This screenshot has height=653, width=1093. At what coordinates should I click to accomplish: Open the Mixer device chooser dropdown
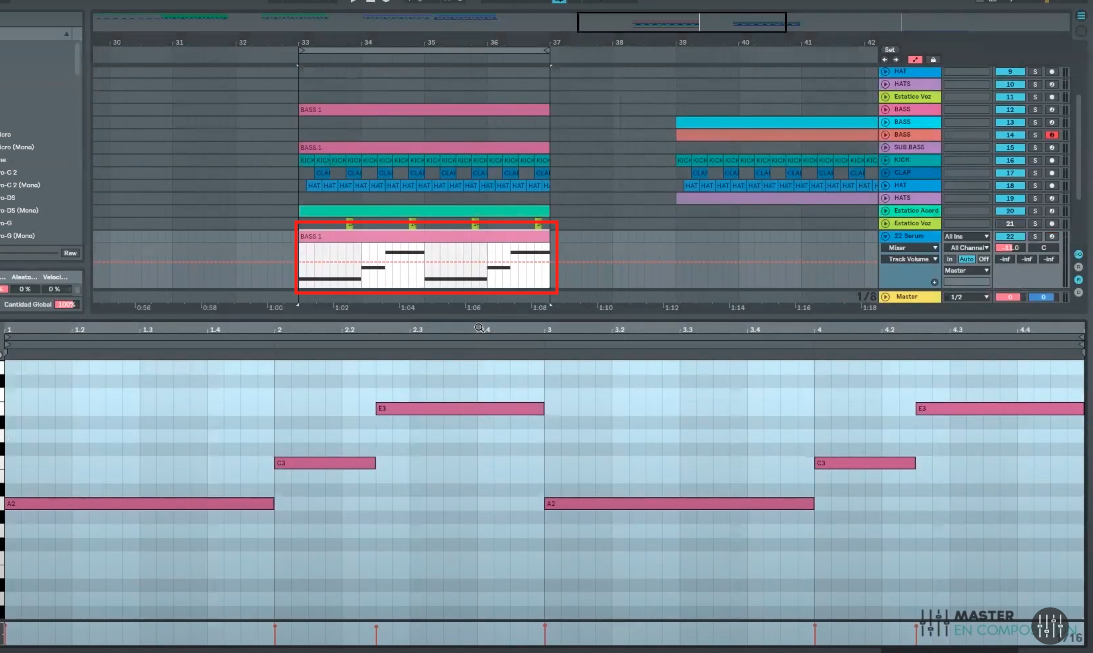(x=910, y=247)
